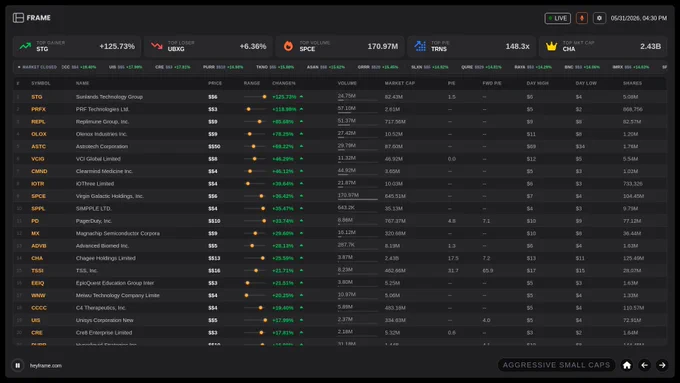This screenshot has height=383, width=680.
Task: Pause the slideshow with pause button
Action: click(x=18, y=365)
